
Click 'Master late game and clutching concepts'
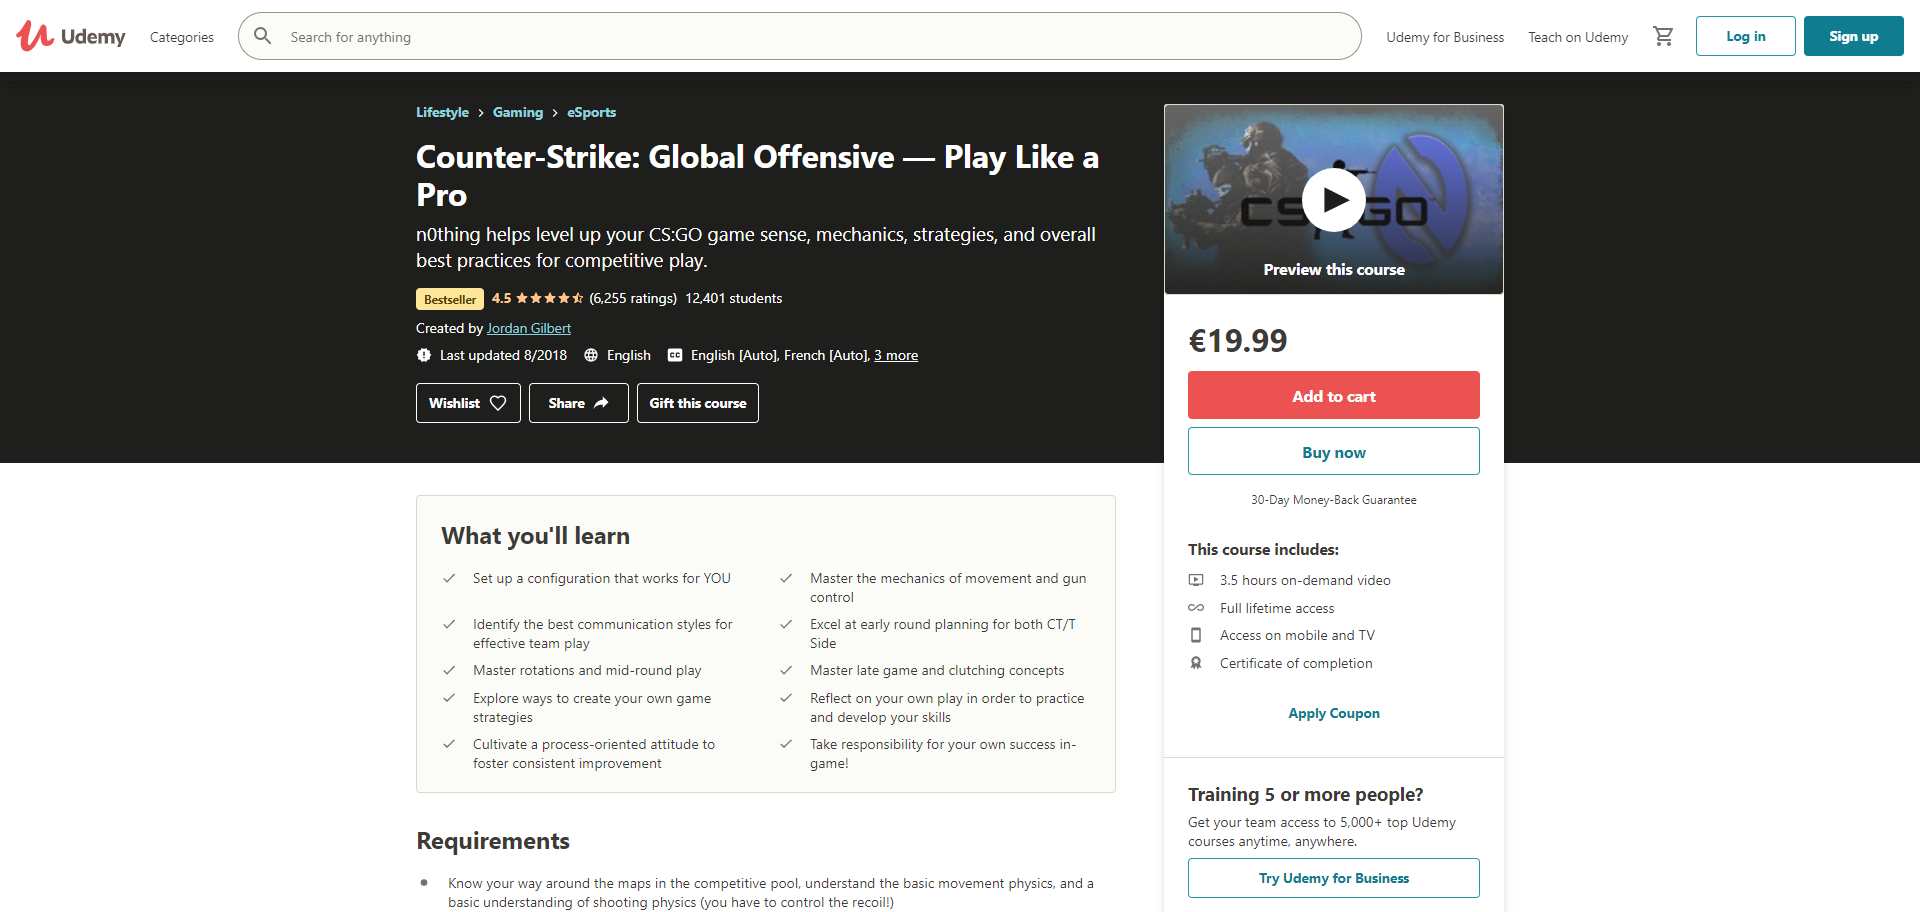point(937,670)
